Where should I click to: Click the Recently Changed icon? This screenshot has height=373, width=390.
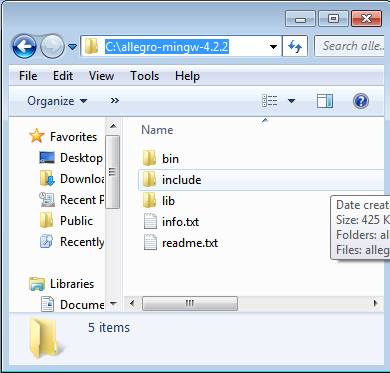click(x=46, y=242)
